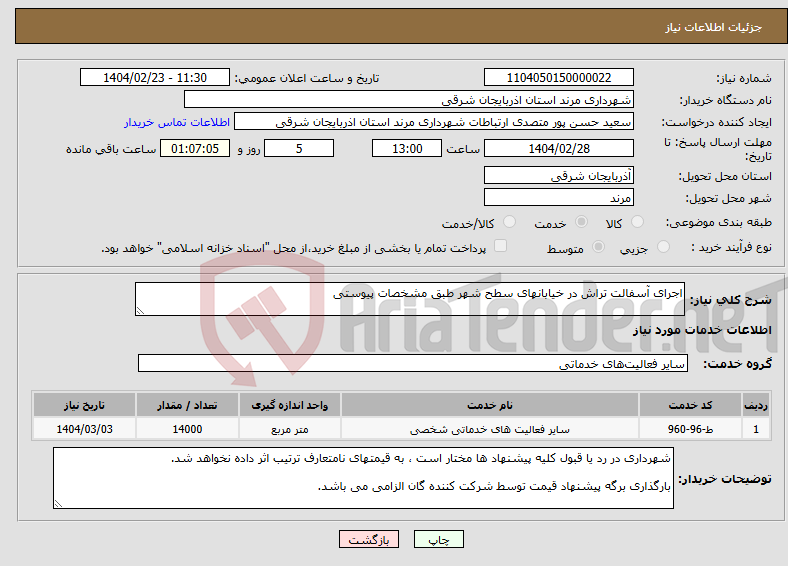Image resolution: width=788 pixels, height=566 pixels.
Task: Click the deadline date field 1404/02/28
Action: (559, 148)
